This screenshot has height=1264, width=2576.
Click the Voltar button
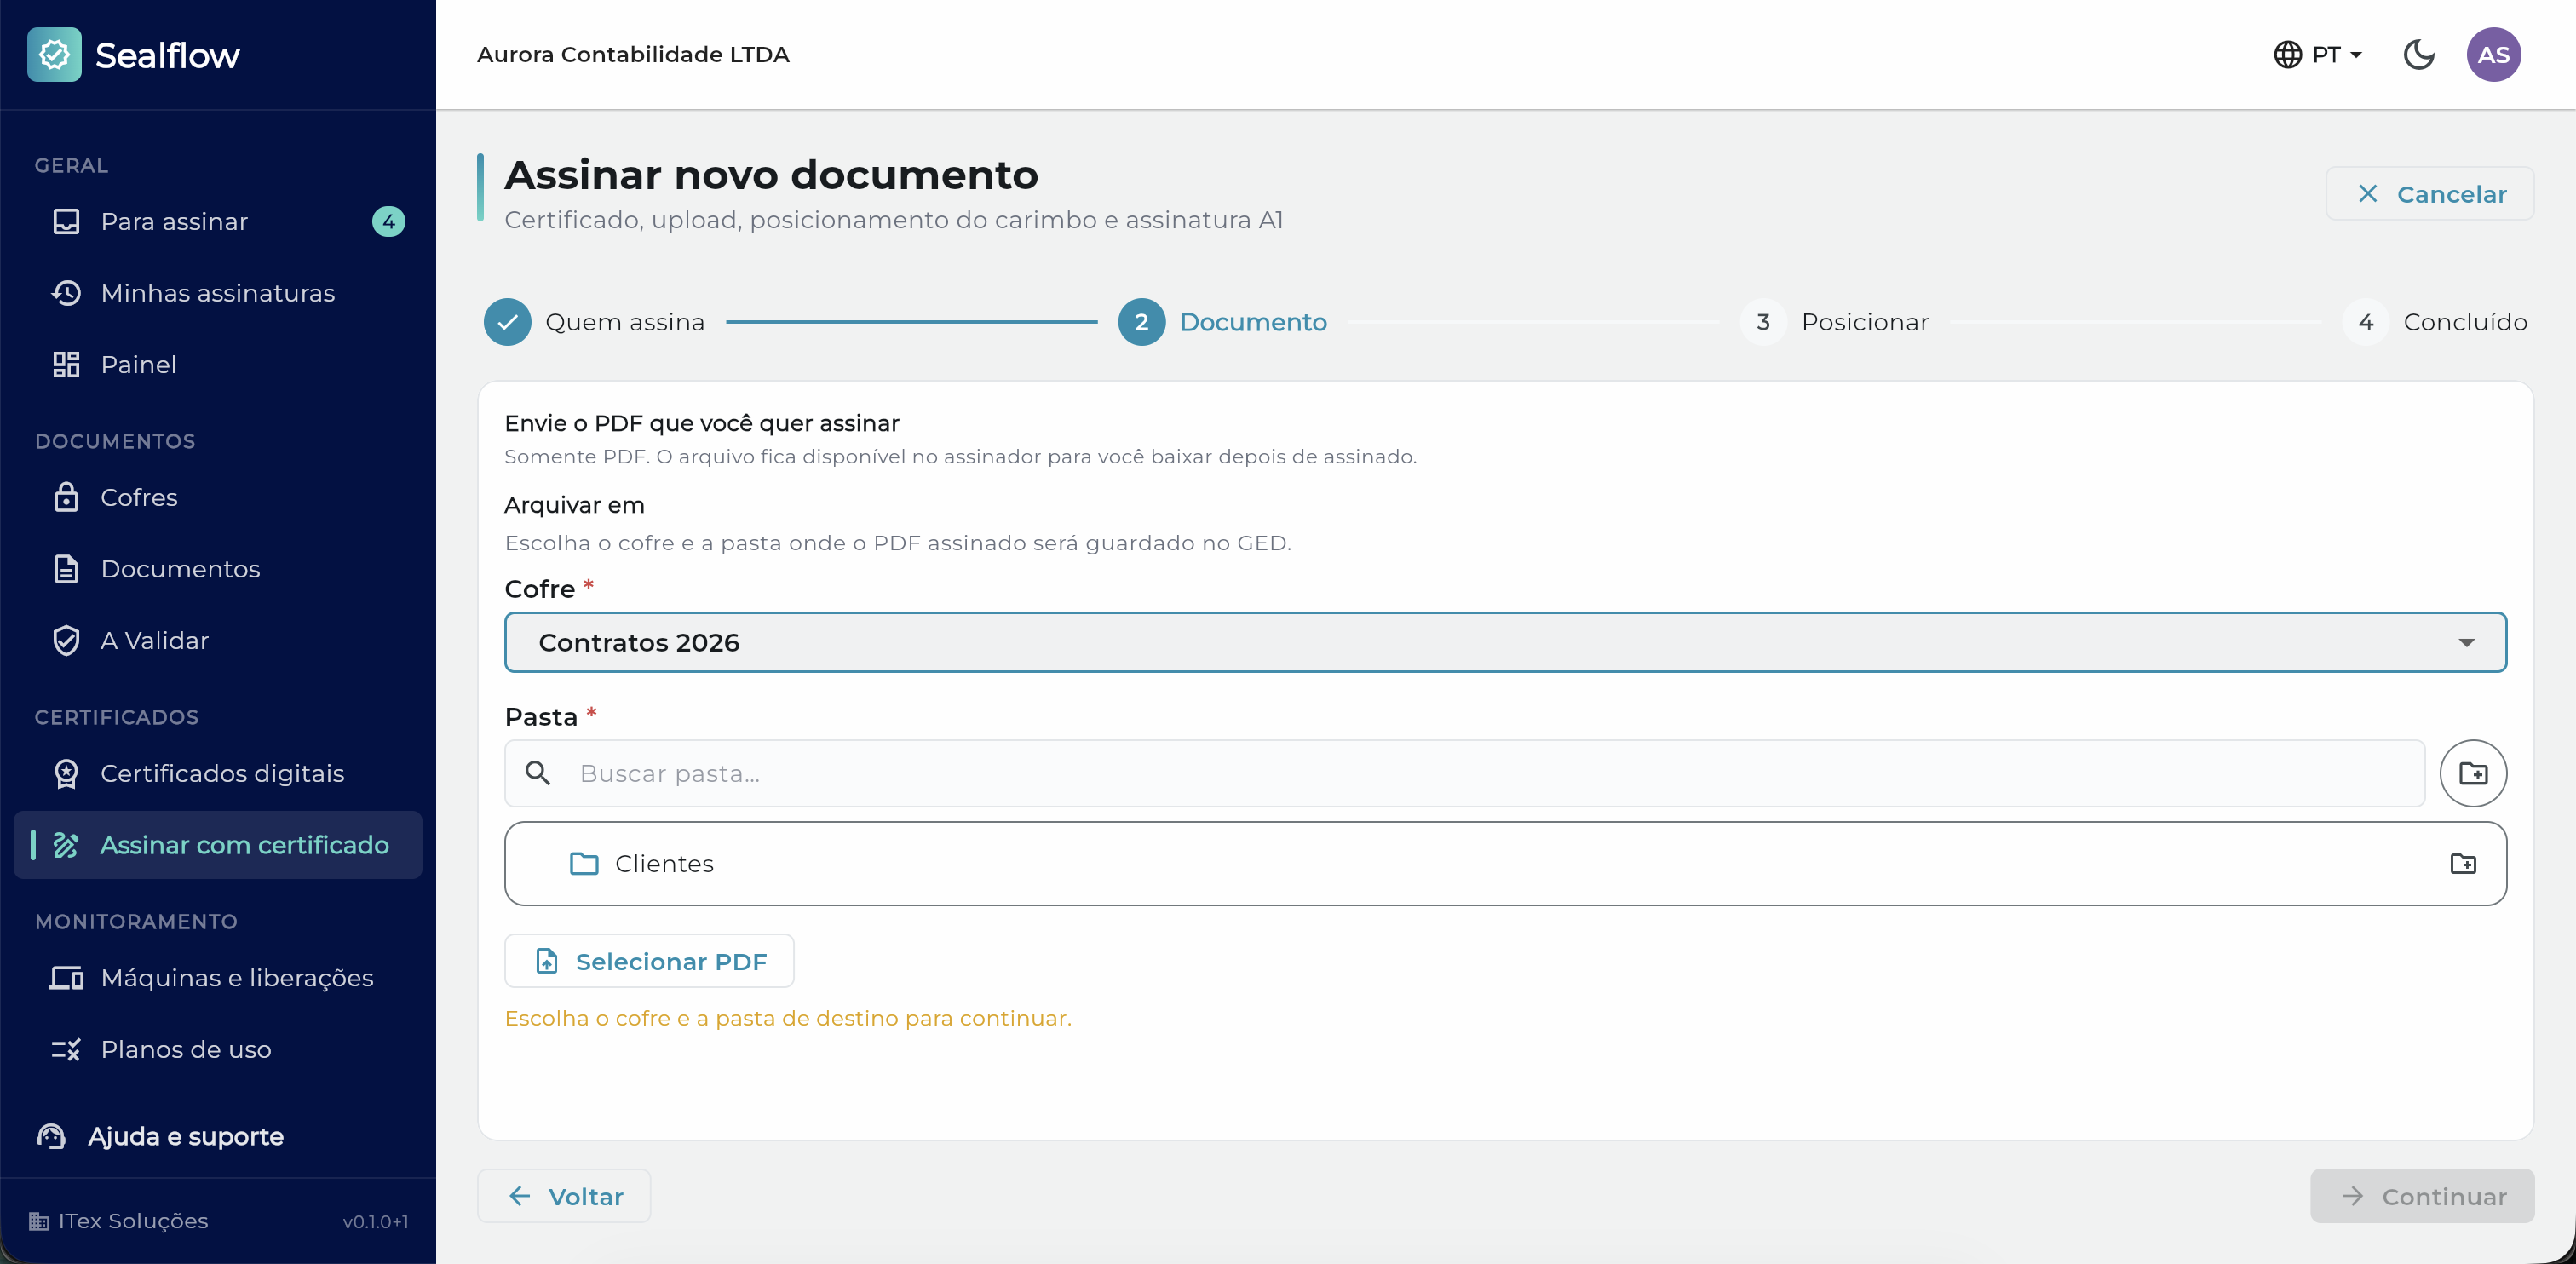564,1196
